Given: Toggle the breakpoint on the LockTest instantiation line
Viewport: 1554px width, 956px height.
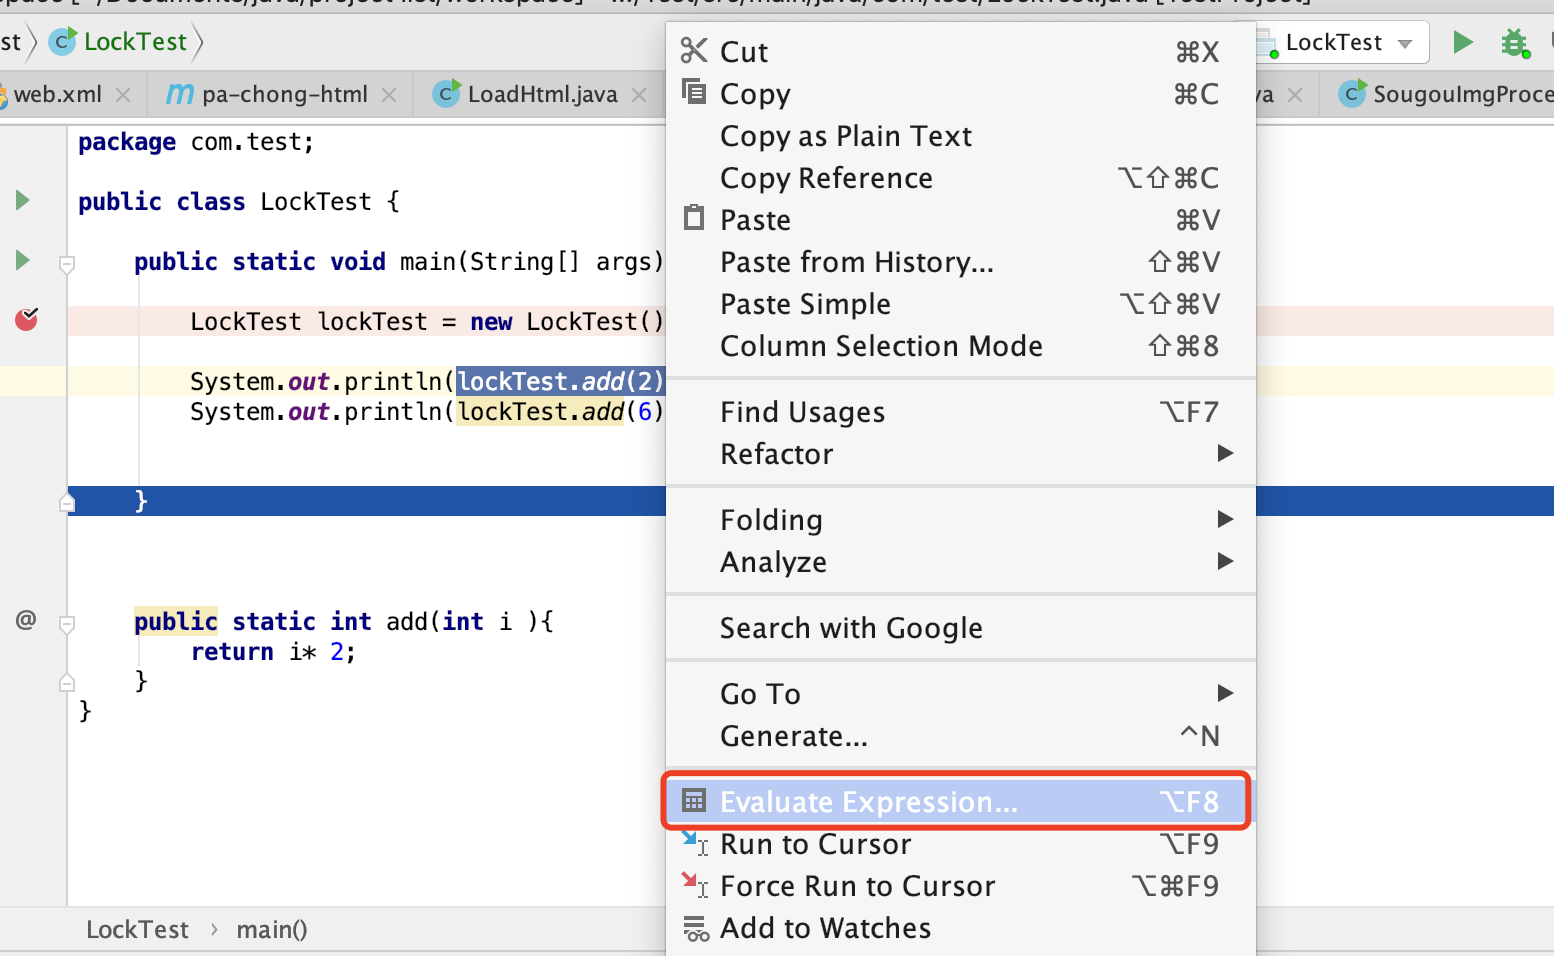Looking at the screenshot, I should pyautogui.click(x=25, y=320).
